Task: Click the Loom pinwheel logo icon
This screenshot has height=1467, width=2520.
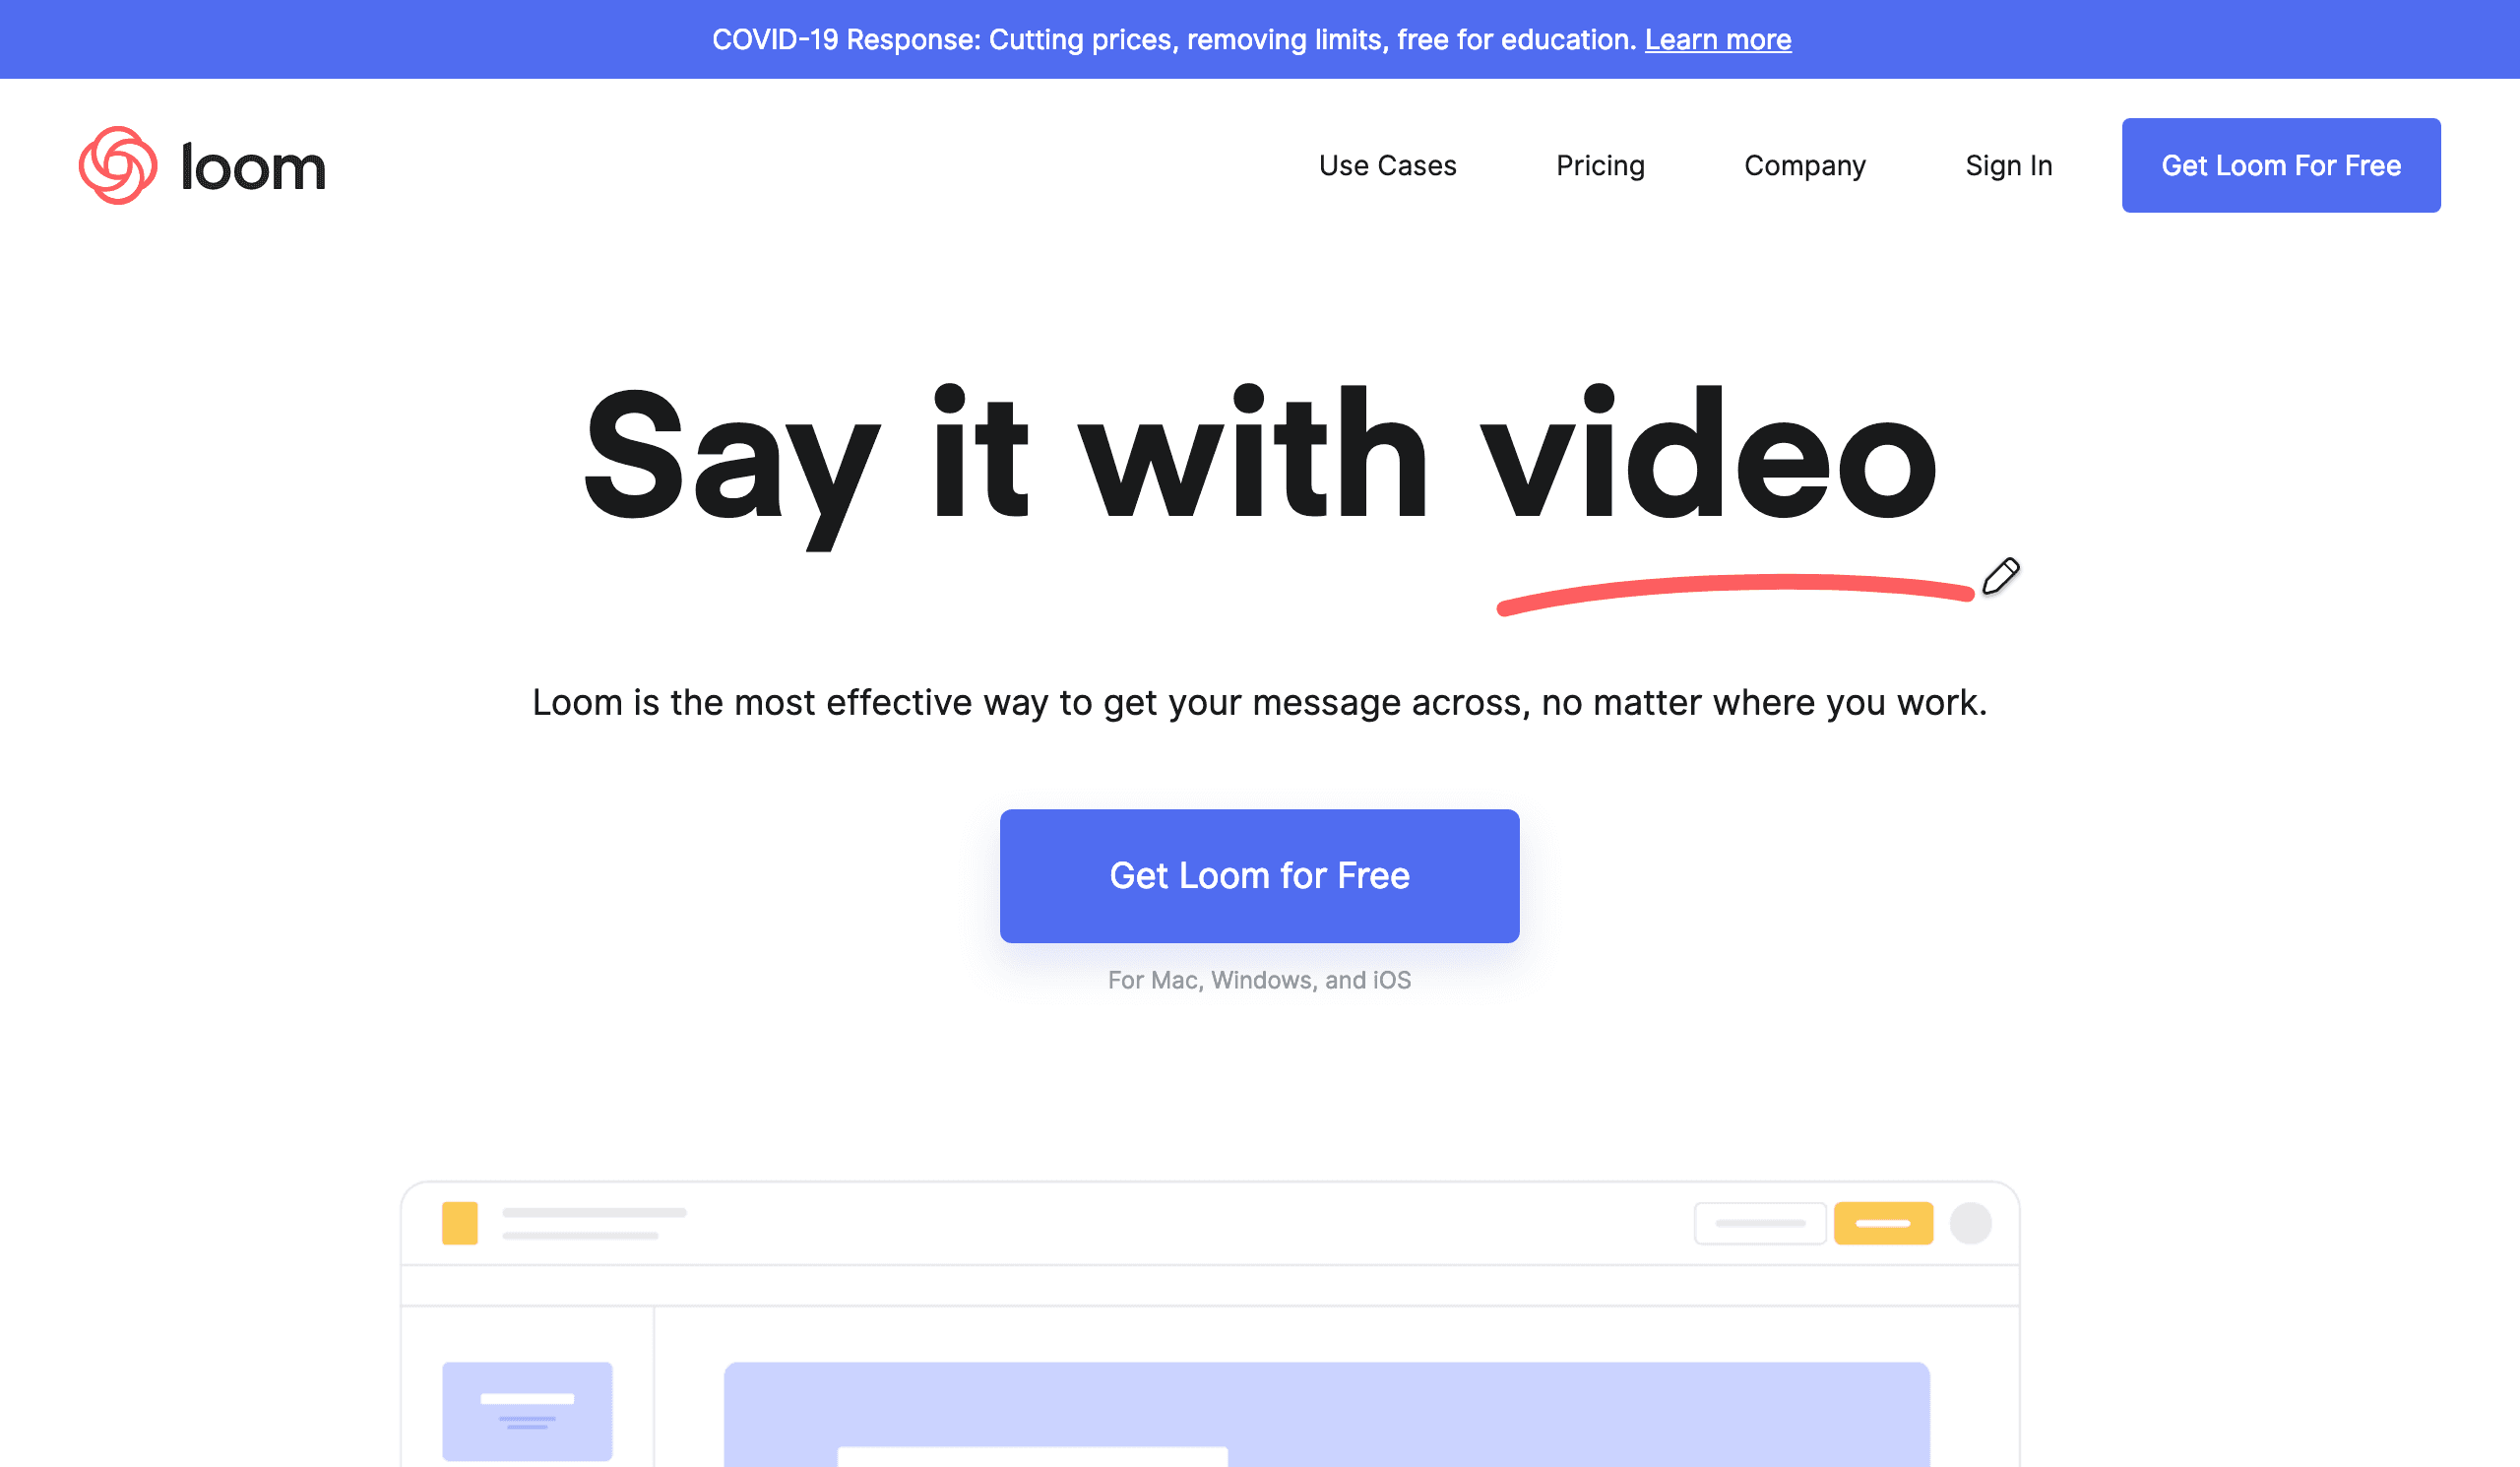Action: tap(118, 165)
